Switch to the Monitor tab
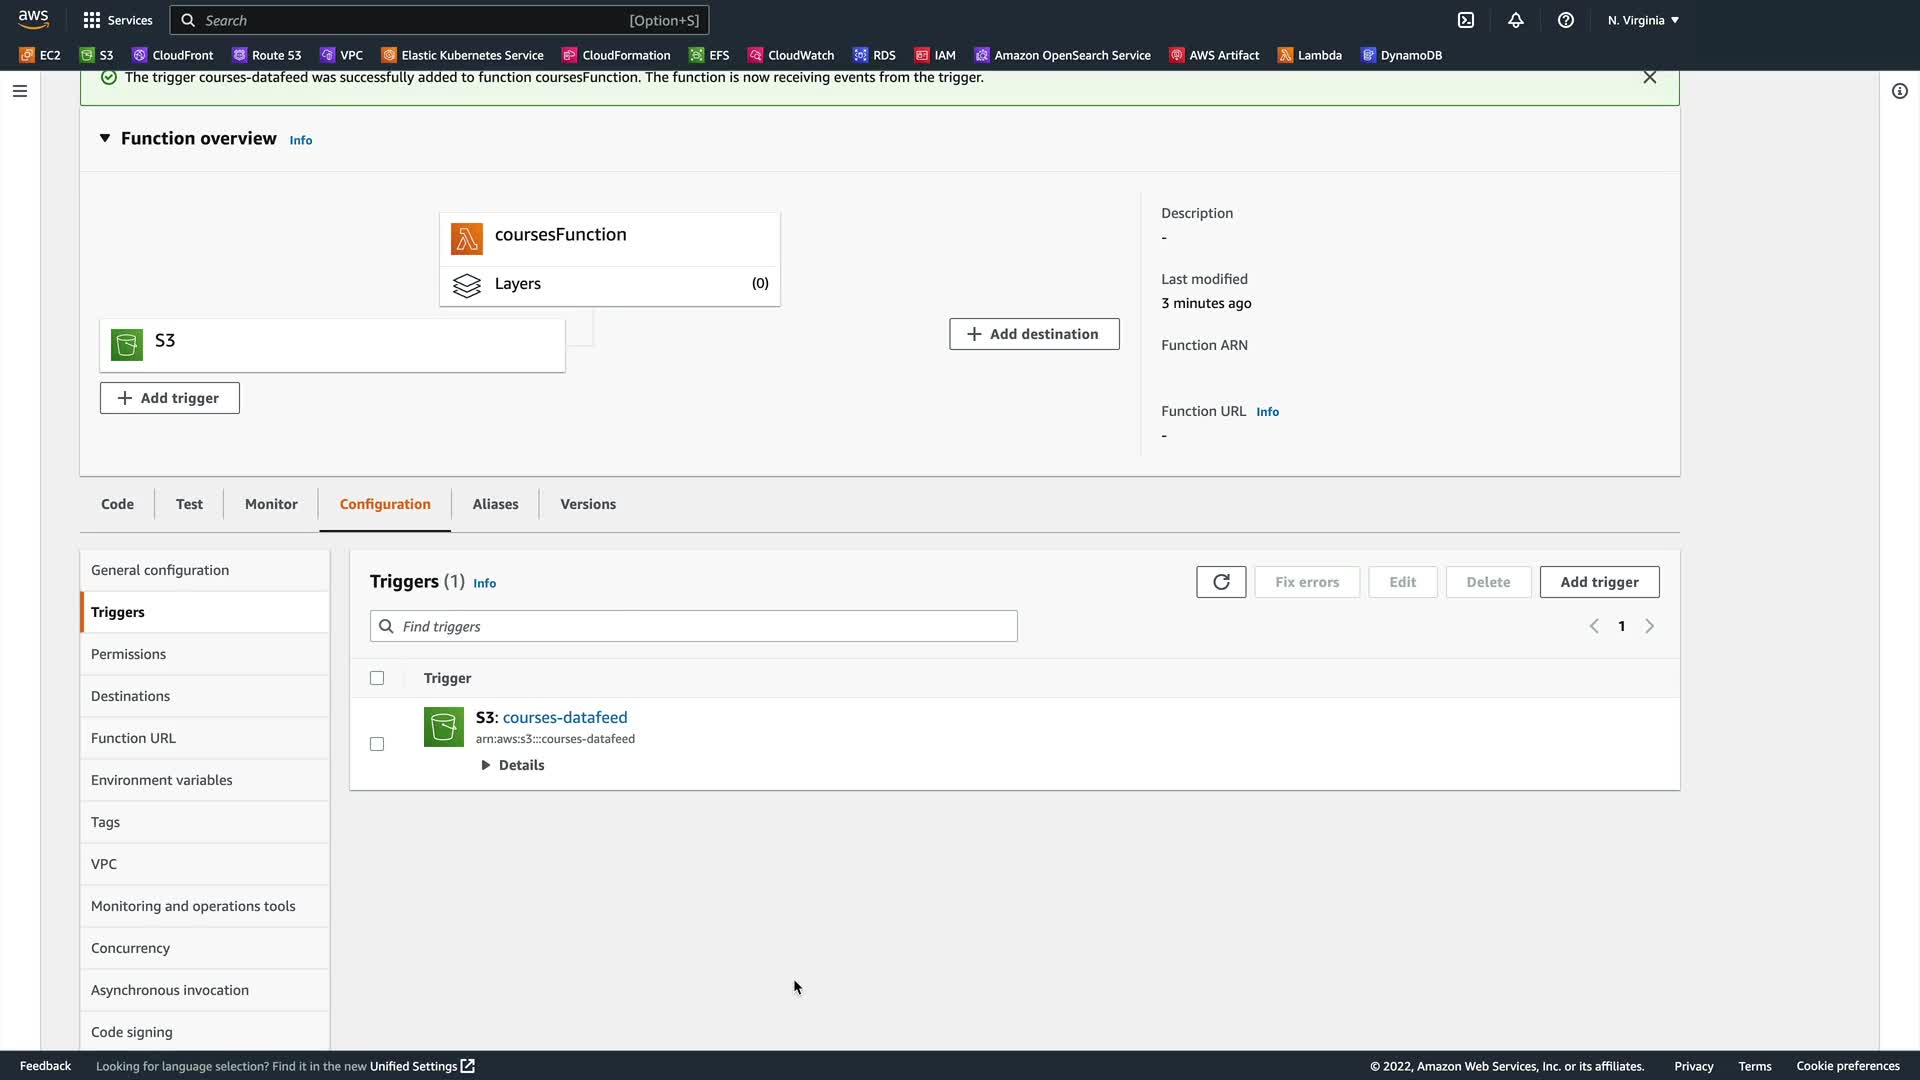Screen dimensions: 1920x1080 pyautogui.click(x=271, y=504)
